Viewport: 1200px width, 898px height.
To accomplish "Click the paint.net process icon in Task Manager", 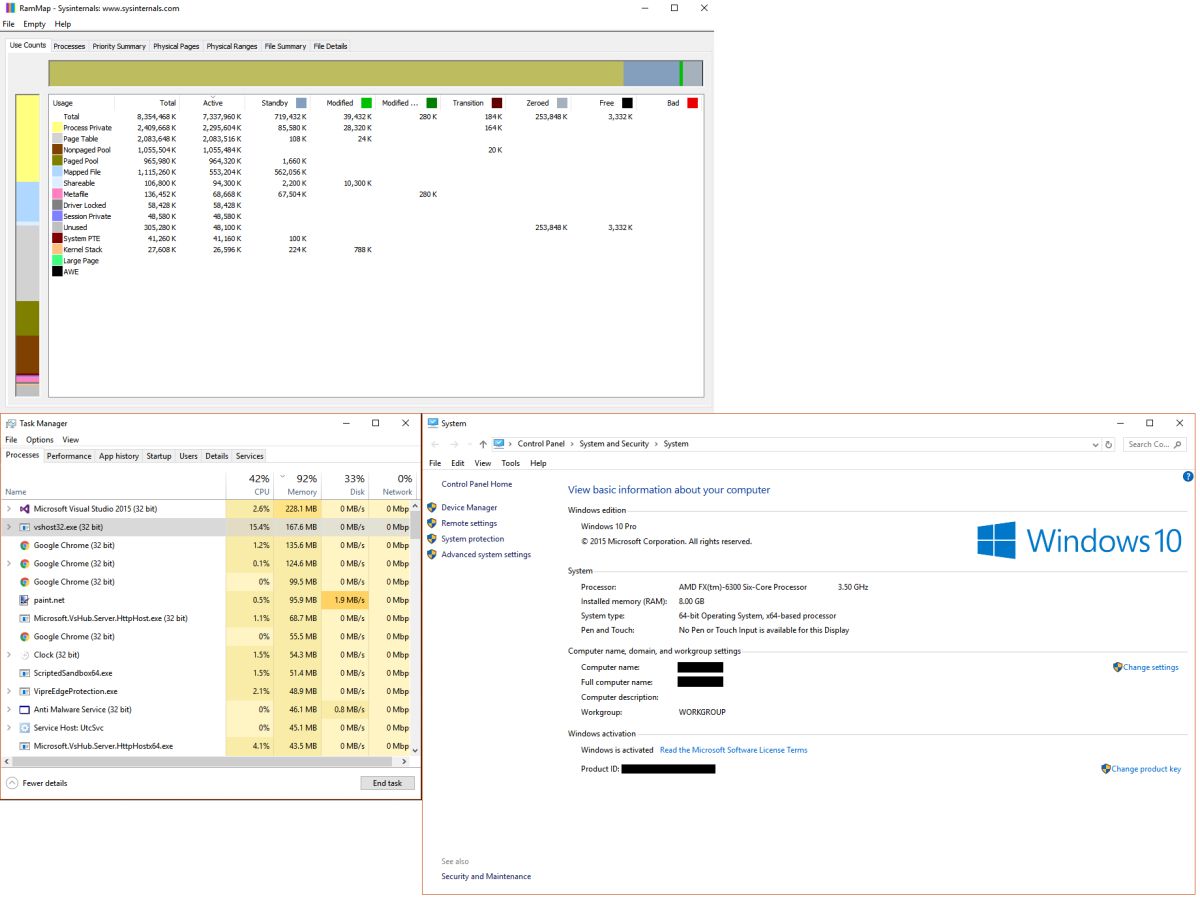I will tap(24, 600).
